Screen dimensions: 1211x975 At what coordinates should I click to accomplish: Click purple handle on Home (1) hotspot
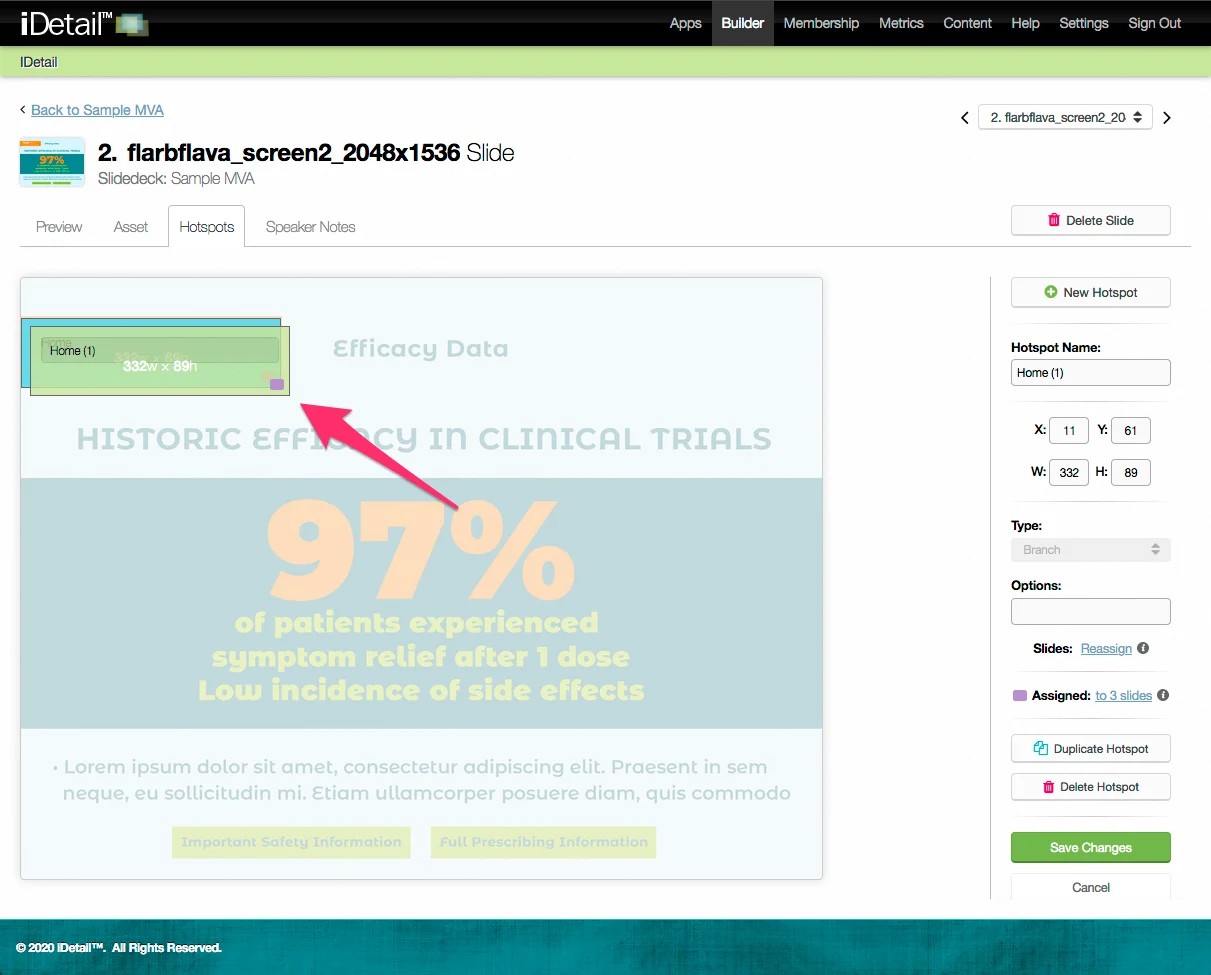coord(277,384)
